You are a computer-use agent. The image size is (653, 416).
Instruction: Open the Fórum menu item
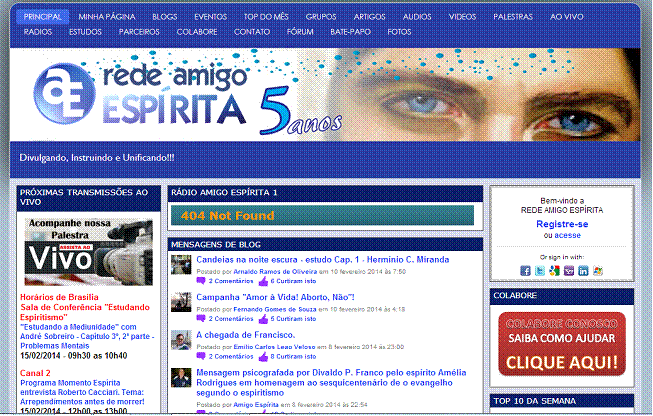(300, 32)
